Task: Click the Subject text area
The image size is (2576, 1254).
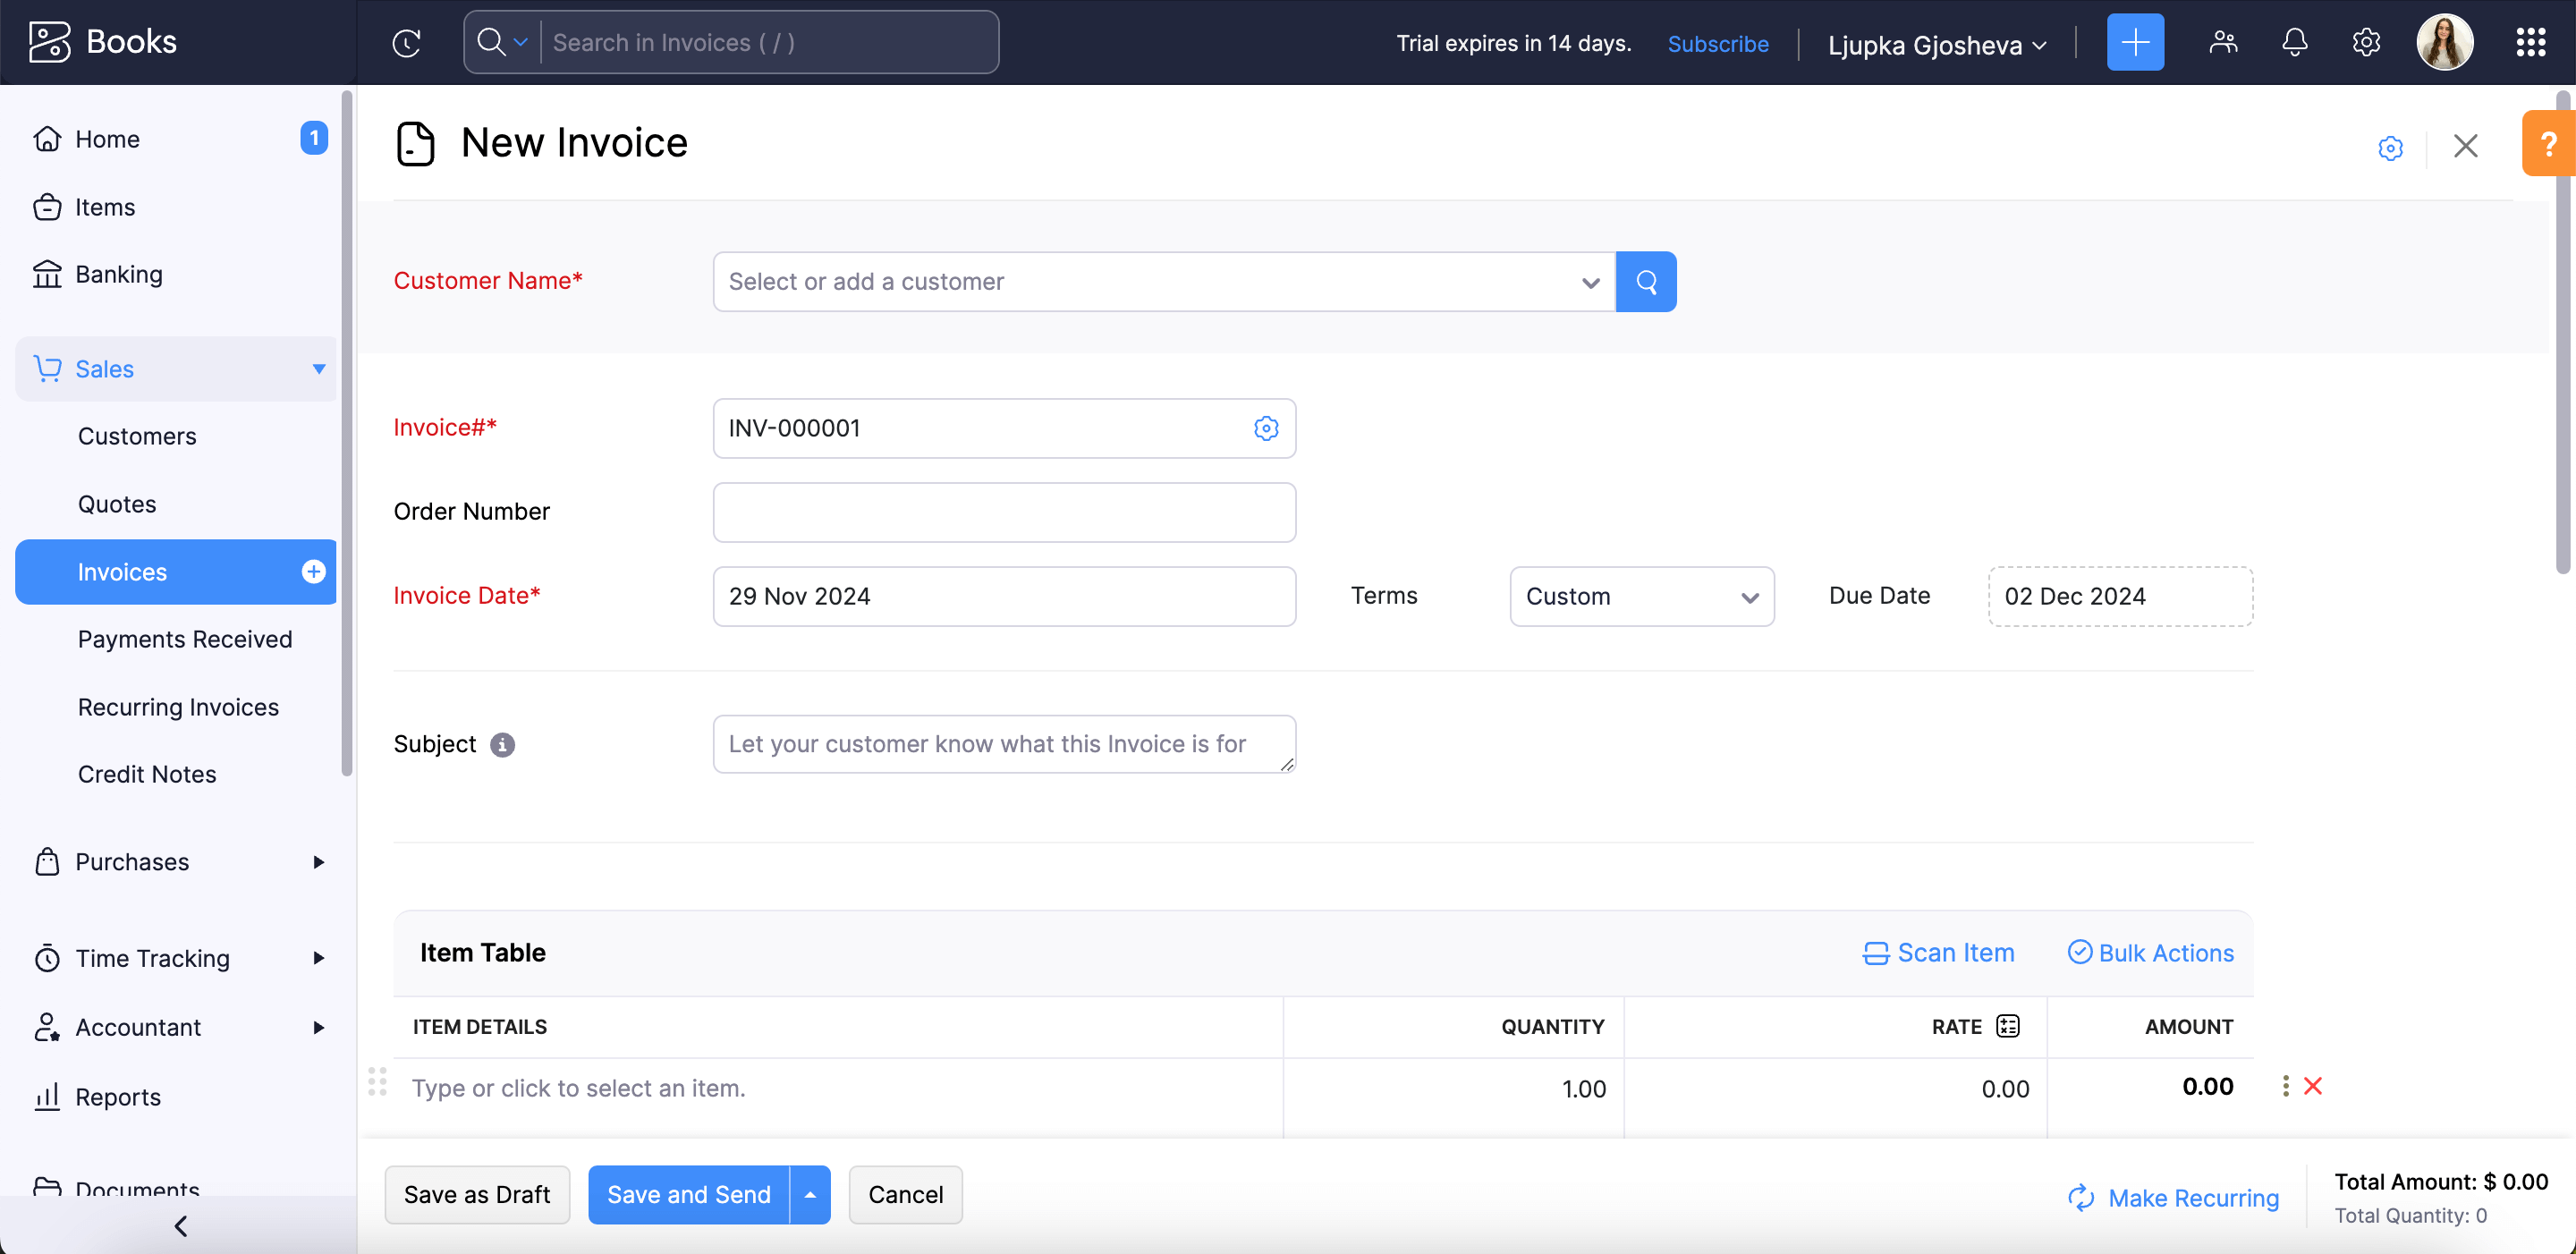Action: pos(1004,744)
